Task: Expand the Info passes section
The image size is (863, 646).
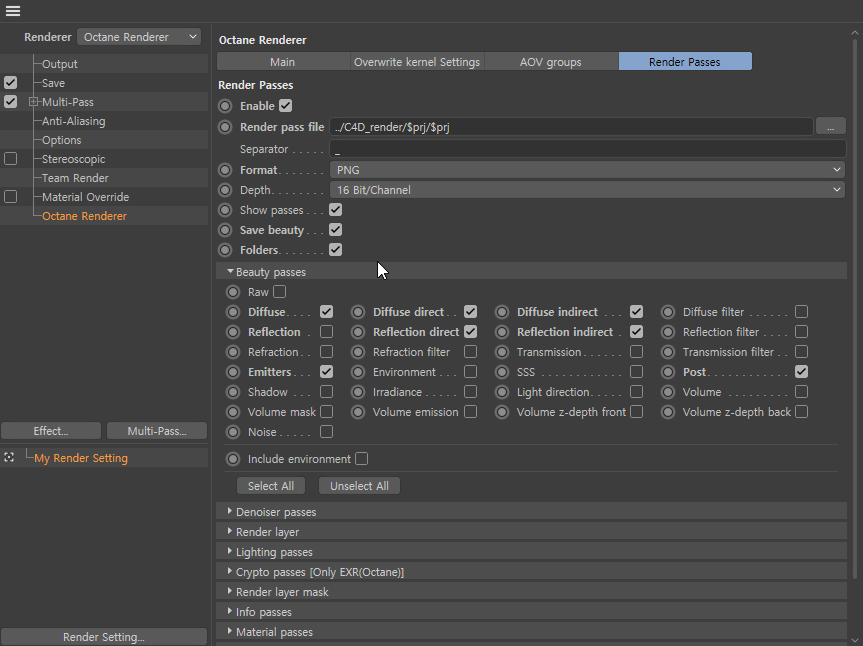Action: (x=230, y=612)
